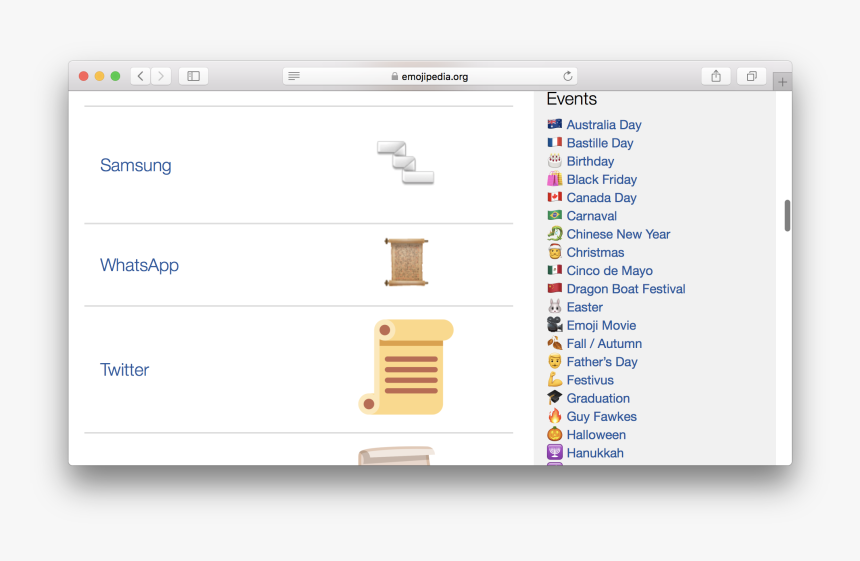Image resolution: width=860 pixels, height=561 pixels.
Task: Open the Easter link
Action: 585,307
